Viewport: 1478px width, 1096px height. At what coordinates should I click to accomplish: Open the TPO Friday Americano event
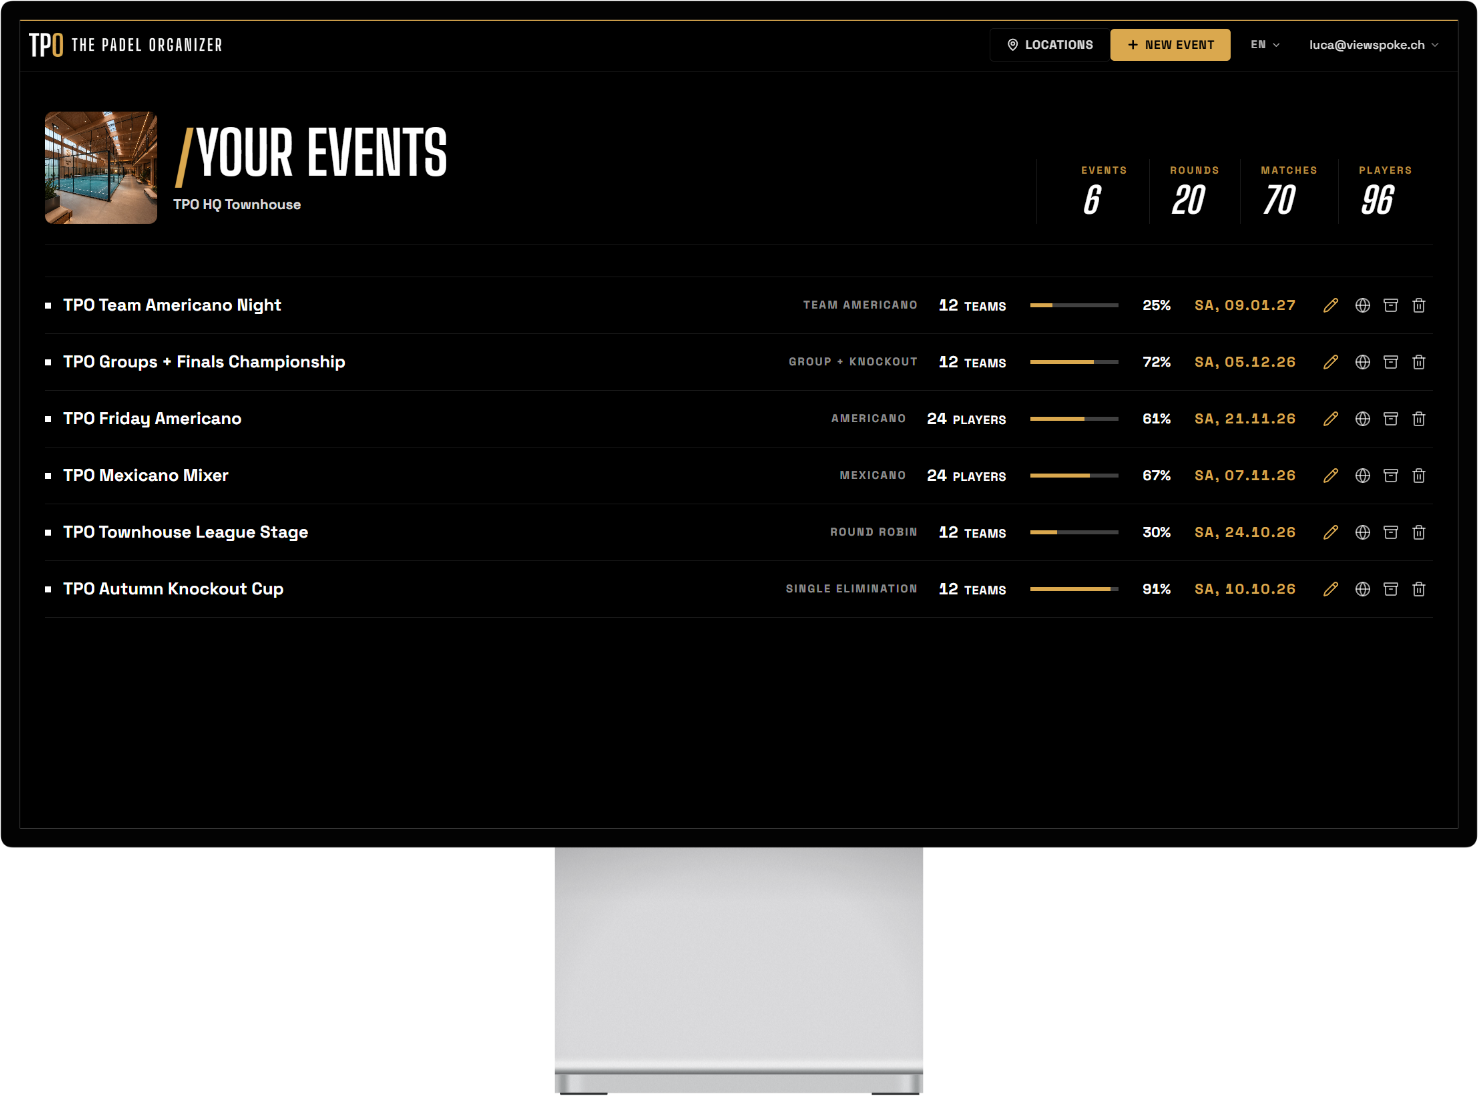tap(152, 419)
